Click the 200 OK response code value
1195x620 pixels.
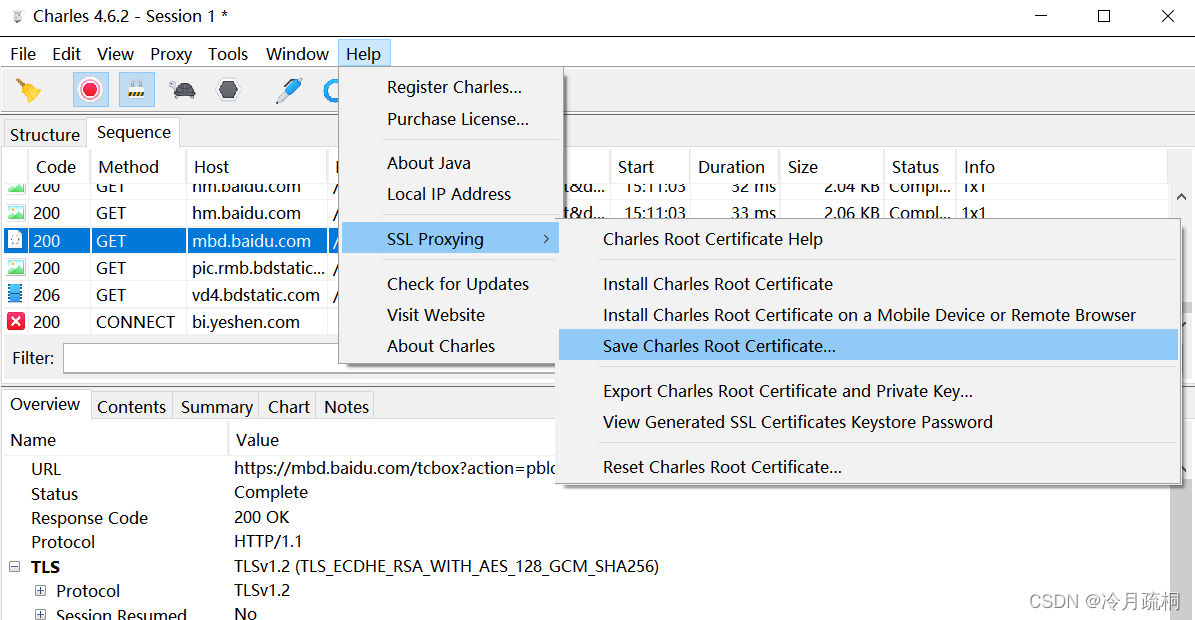point(261,517)
